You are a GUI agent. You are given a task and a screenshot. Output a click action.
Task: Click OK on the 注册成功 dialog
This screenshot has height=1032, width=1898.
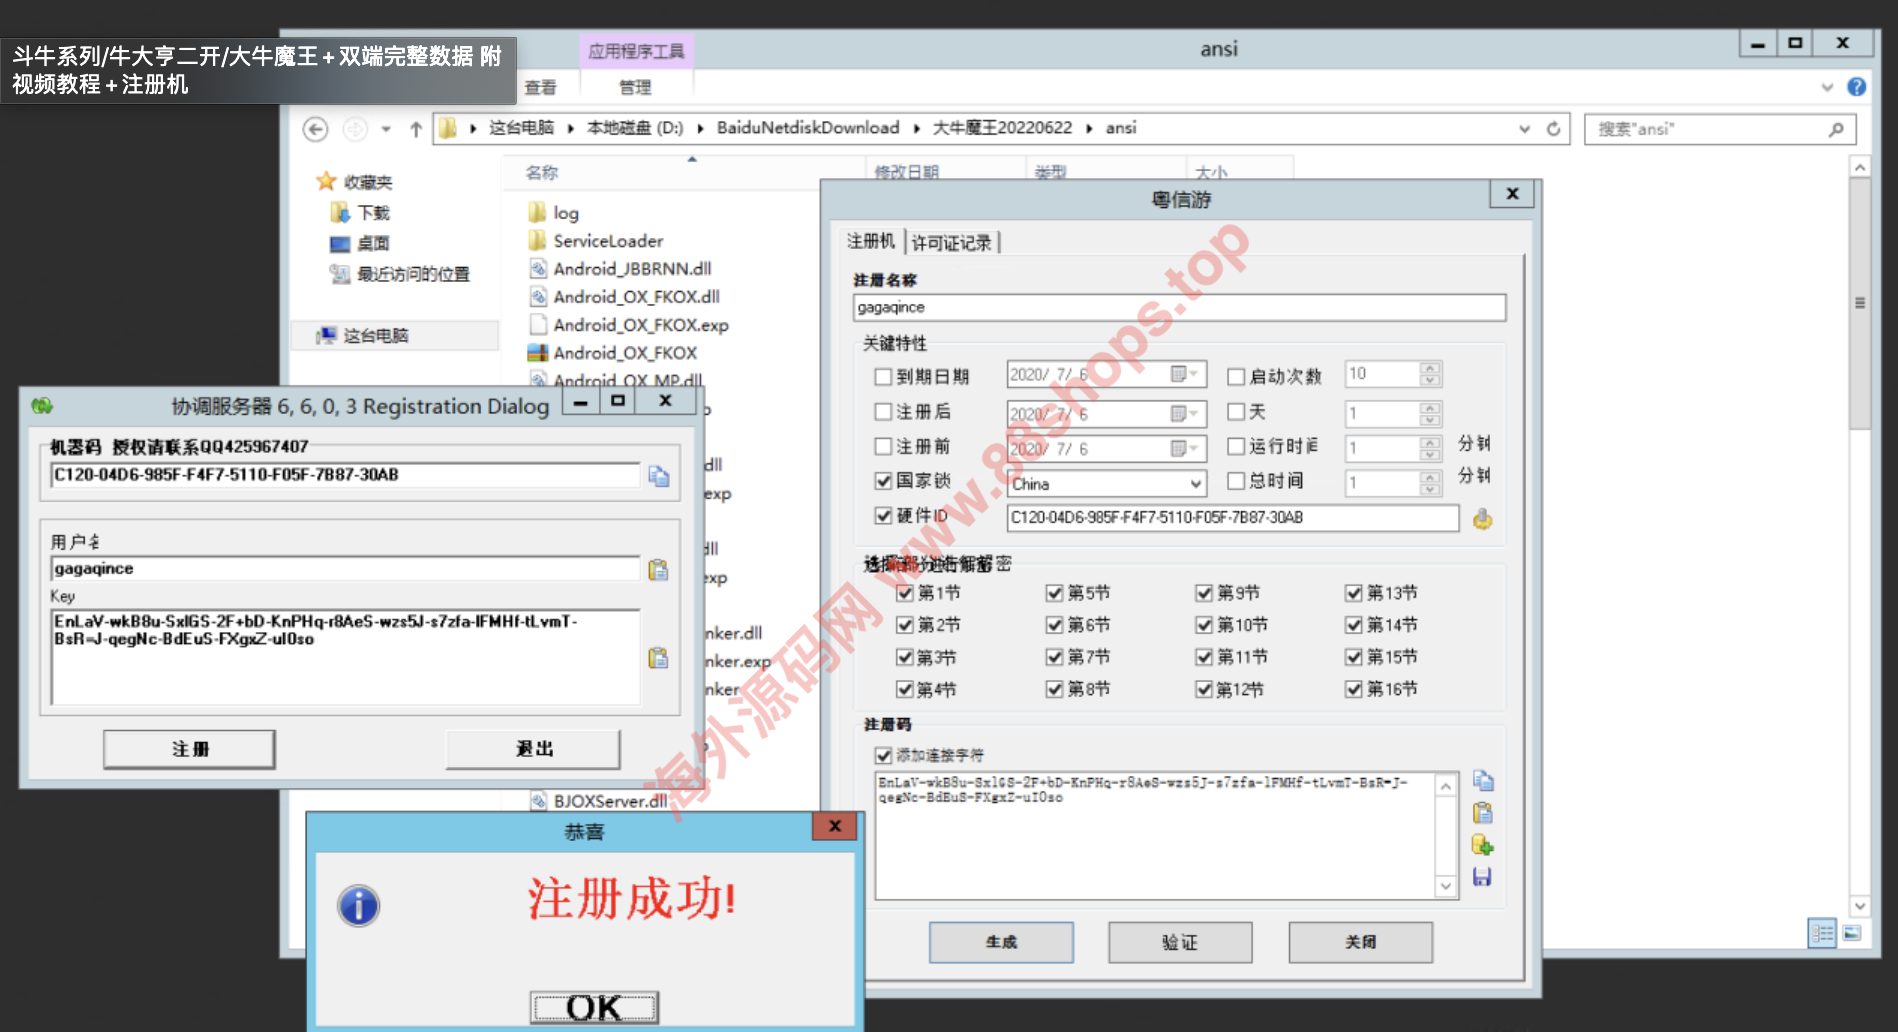point(594,1007)
